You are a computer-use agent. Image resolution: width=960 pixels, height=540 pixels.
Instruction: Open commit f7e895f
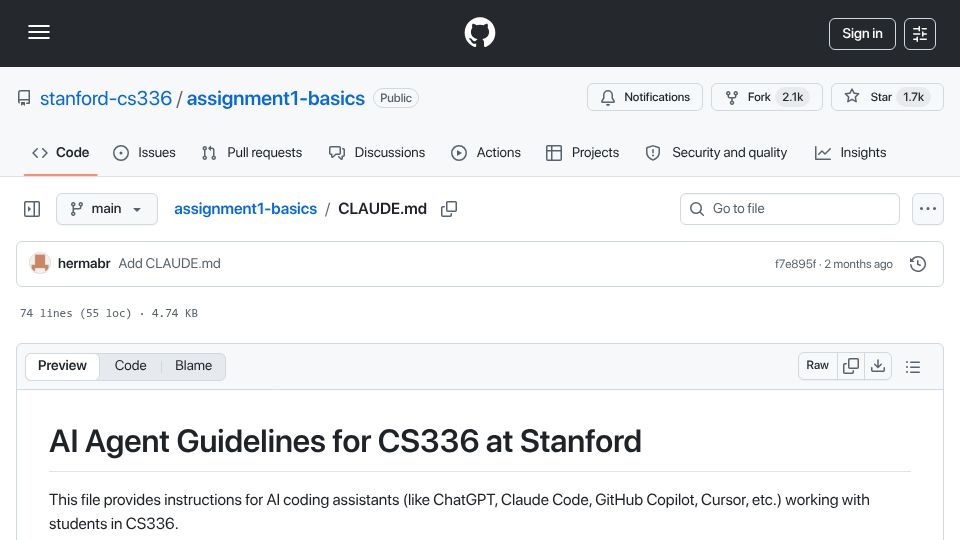(x=795, y=264)
